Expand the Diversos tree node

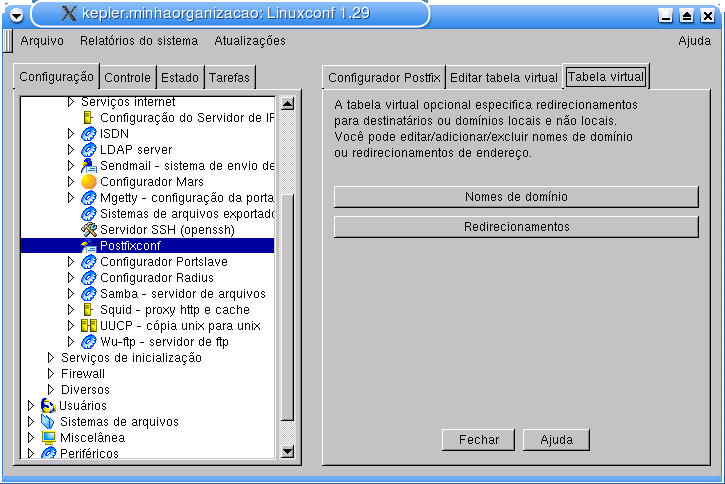click(x=51, y=390)
